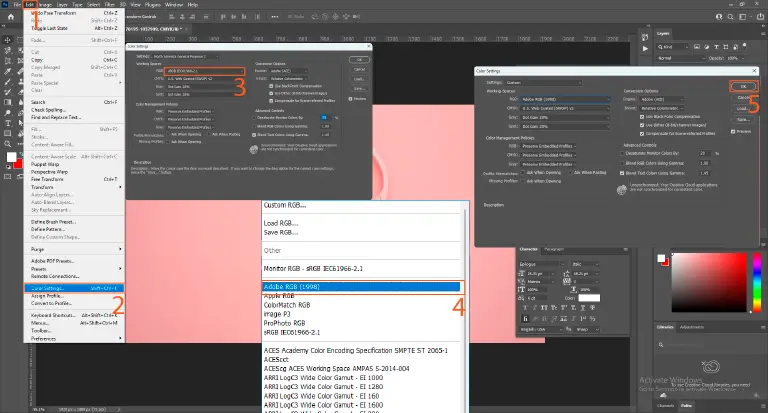Select the Horizontal Type tool
768x413 pixels.
[x=7, y=123]
